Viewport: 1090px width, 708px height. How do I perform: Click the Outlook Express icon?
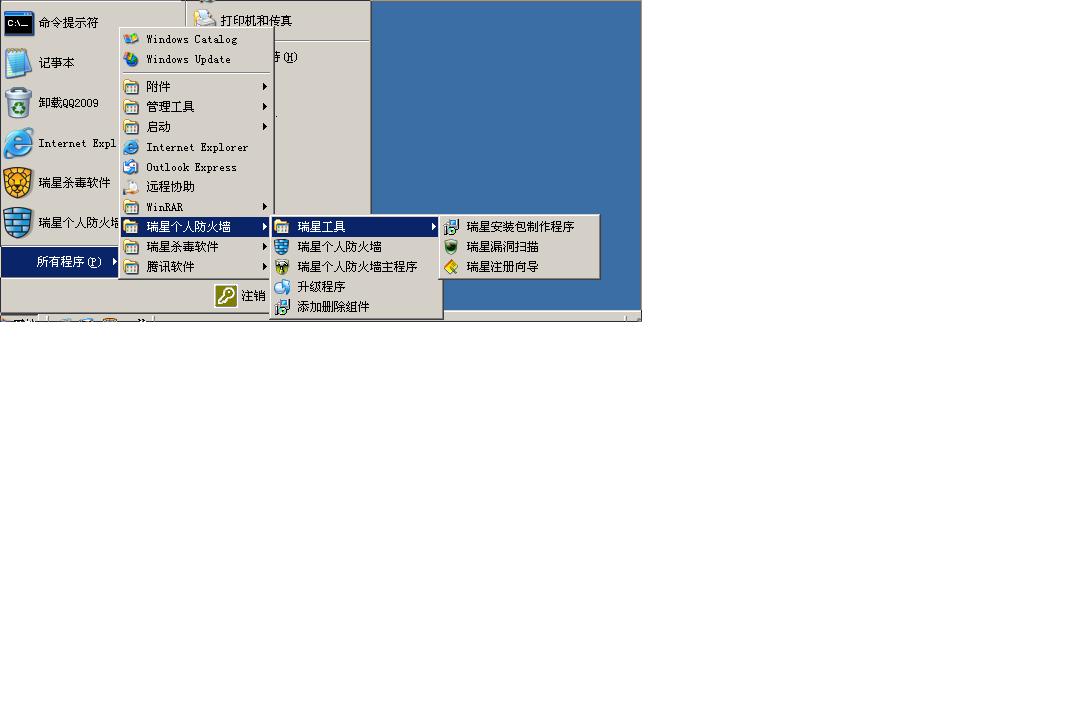131,167
